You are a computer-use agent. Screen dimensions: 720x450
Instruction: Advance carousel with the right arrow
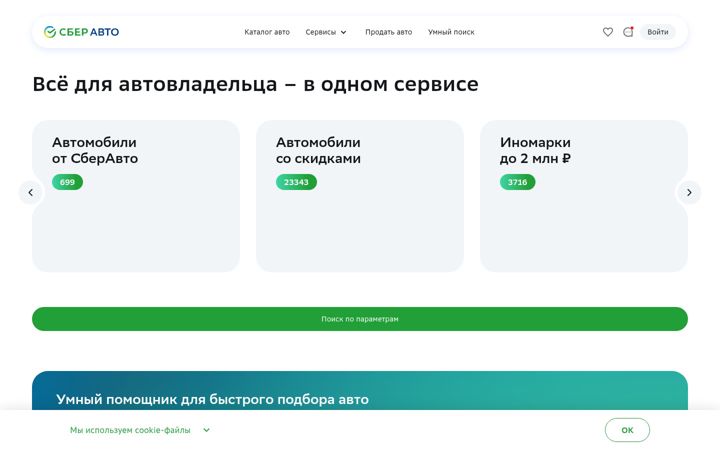click(x=689, y=192)
